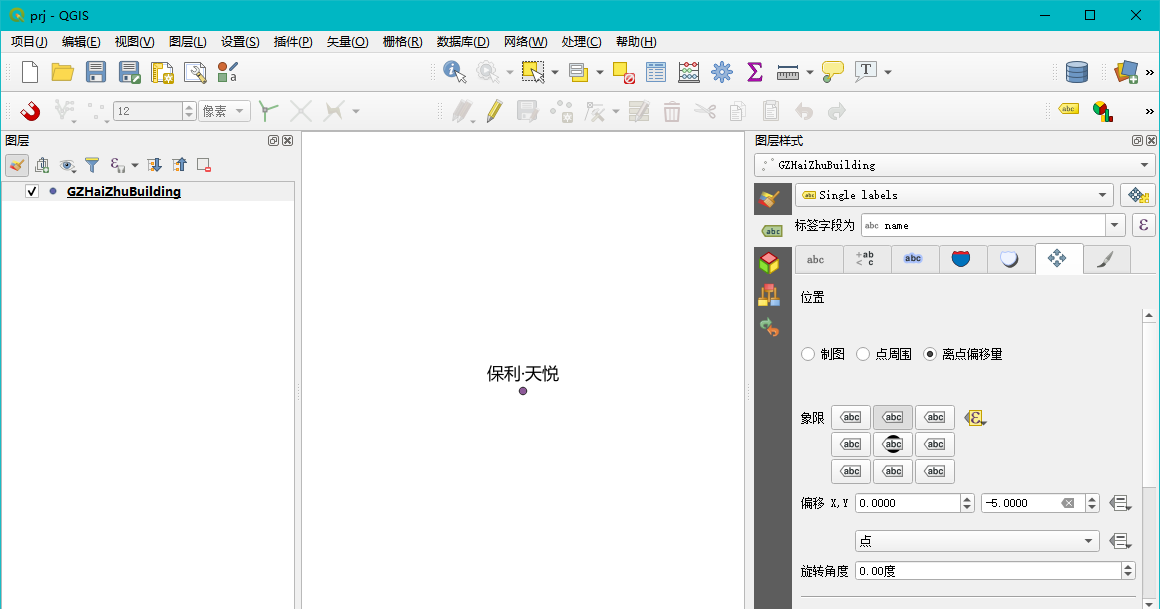Open the layer styling panel brush icon

pos(17,165)
